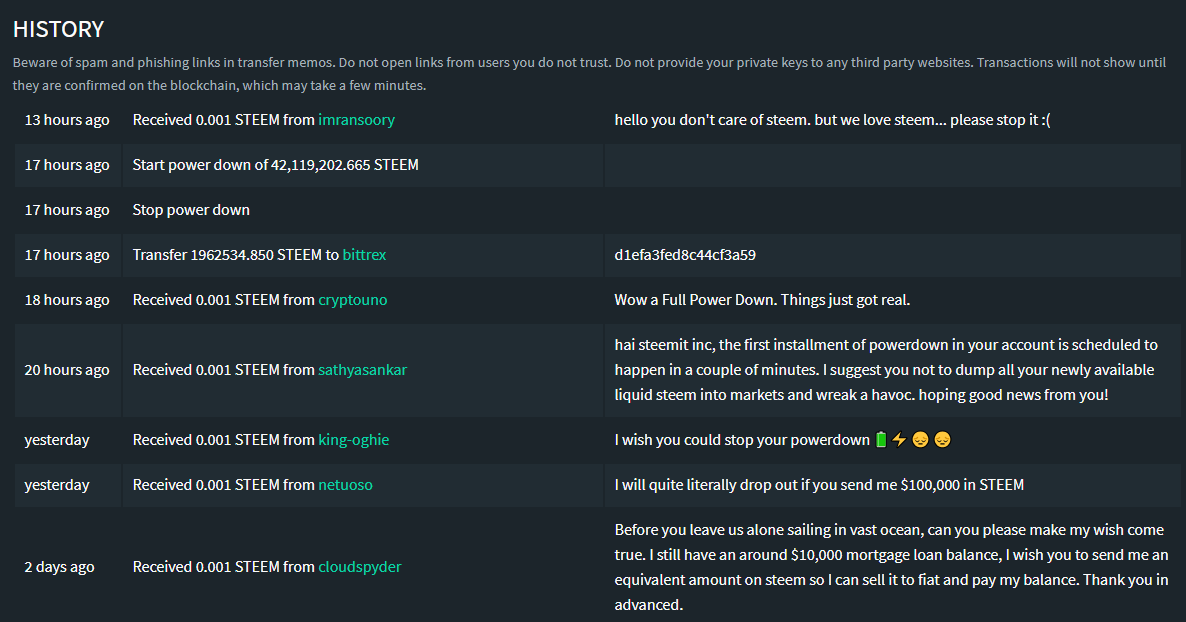
Task: Select the "18 hours ago" timestamp
Action: pyautogui.click(x=67, y=300)
